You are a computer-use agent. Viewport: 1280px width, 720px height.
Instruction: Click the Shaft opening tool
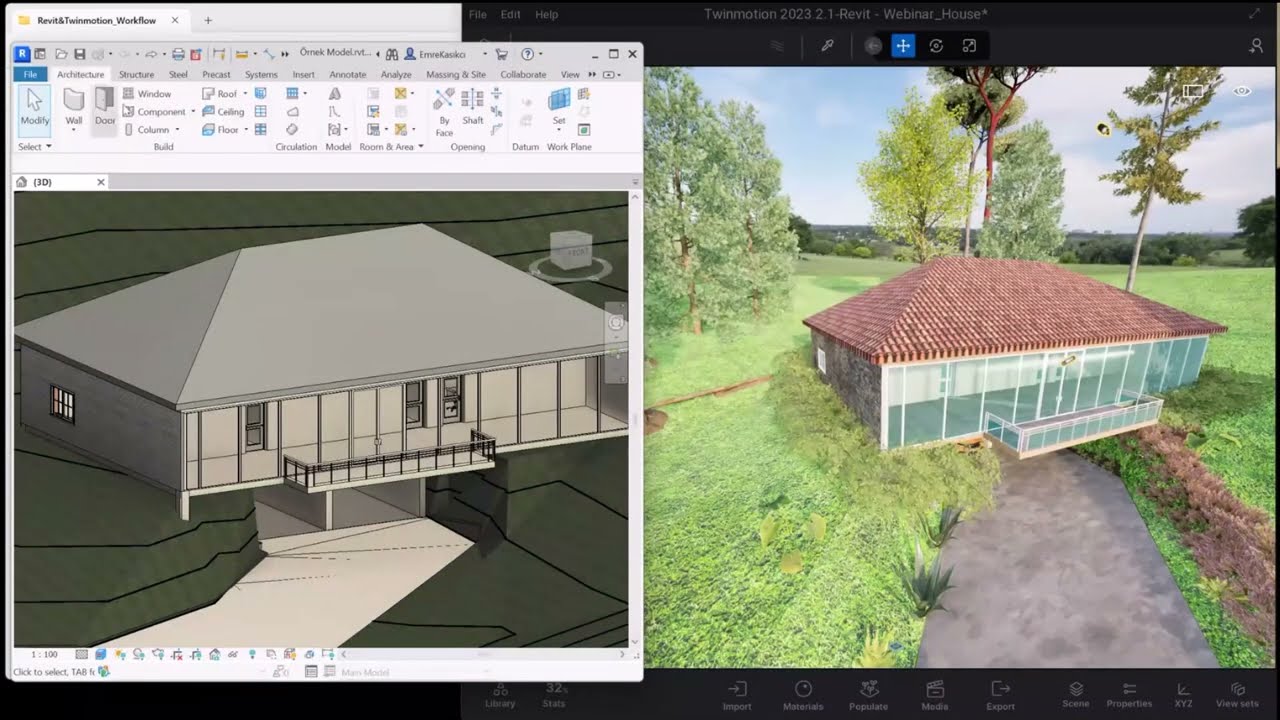tap(472, 106)
